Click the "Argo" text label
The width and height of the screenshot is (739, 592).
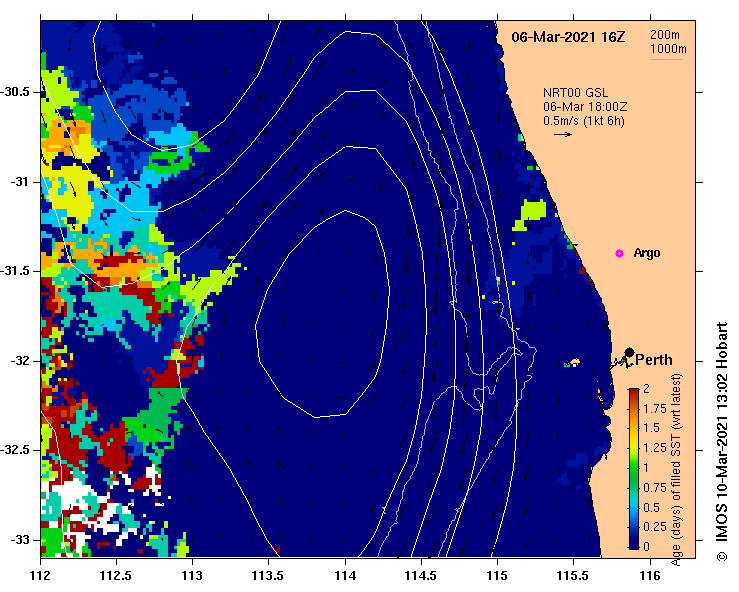coord(647,253)
